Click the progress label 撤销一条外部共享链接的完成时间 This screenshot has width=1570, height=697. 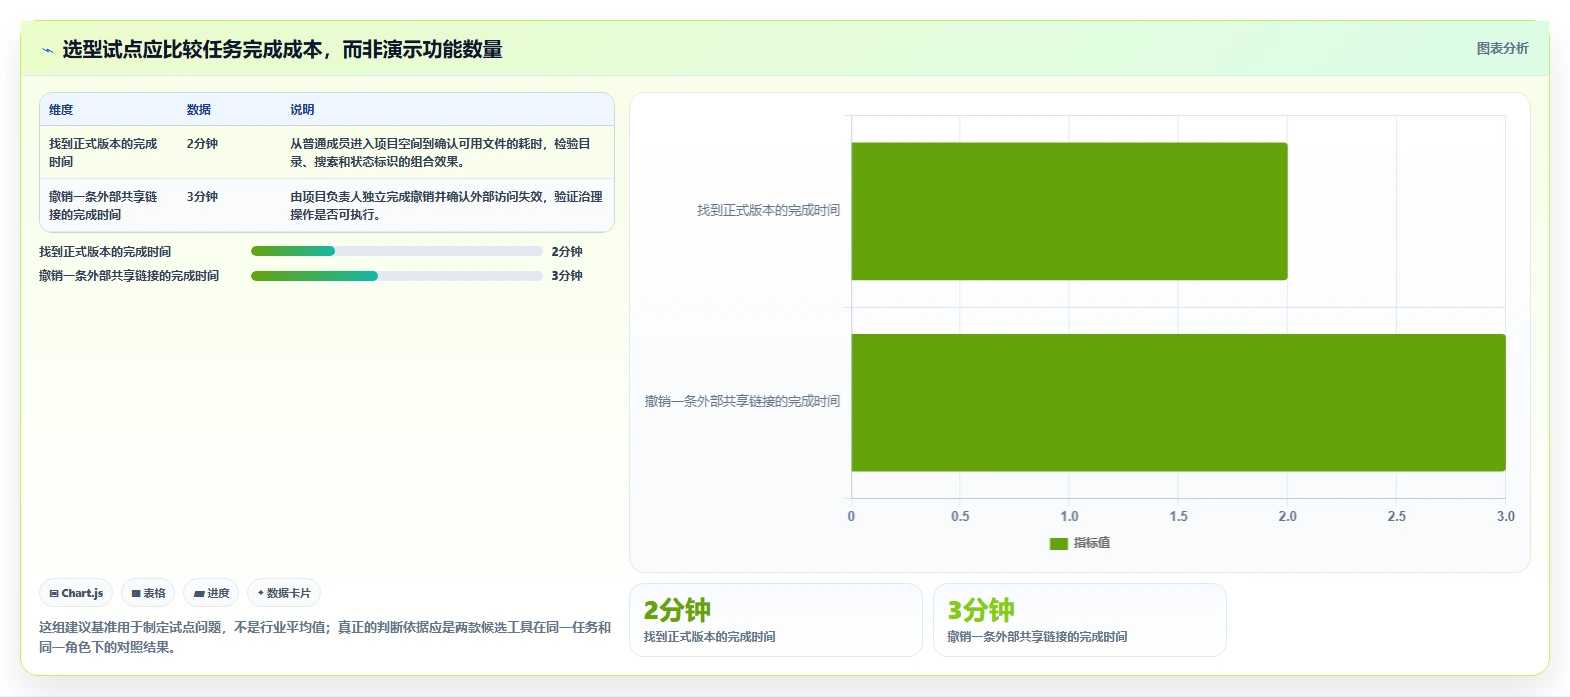click(129, 276)
